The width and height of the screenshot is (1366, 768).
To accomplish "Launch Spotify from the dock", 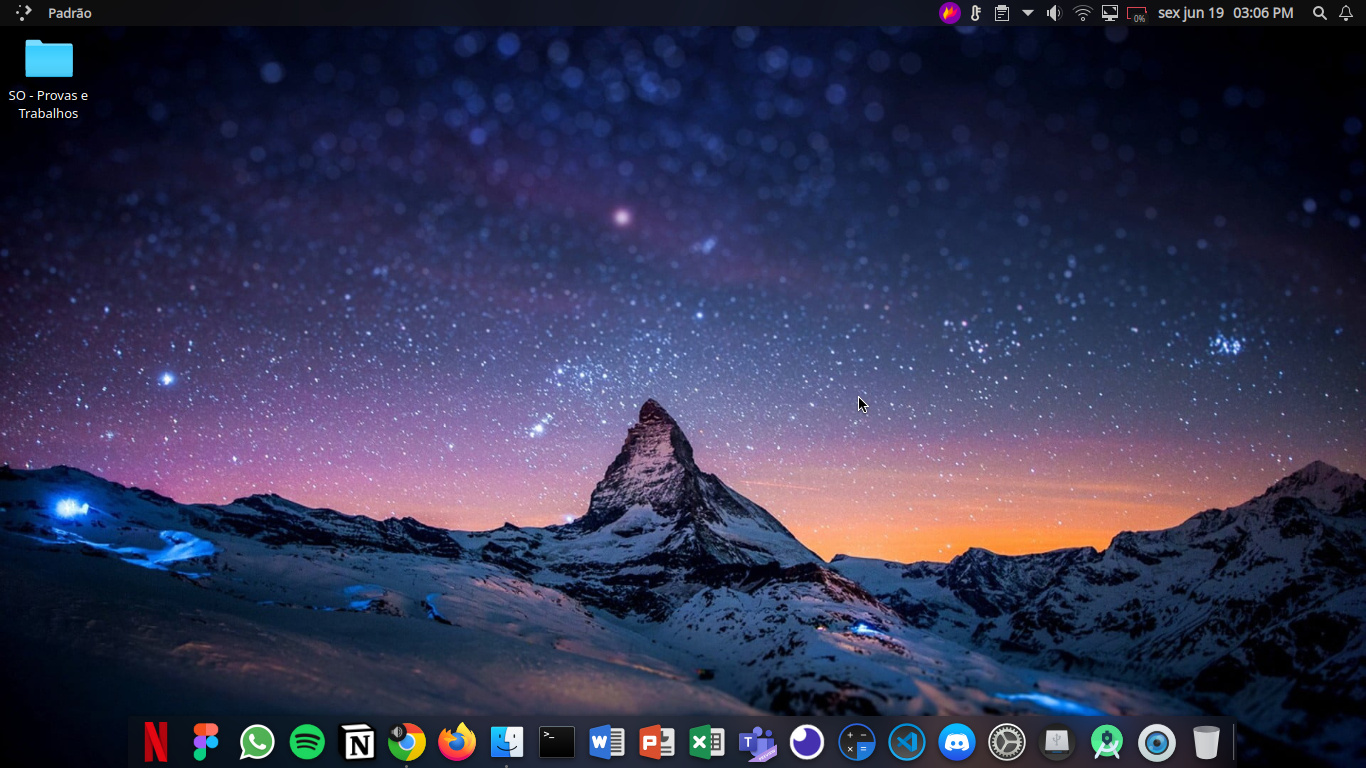I will click(x=307, y=742).
